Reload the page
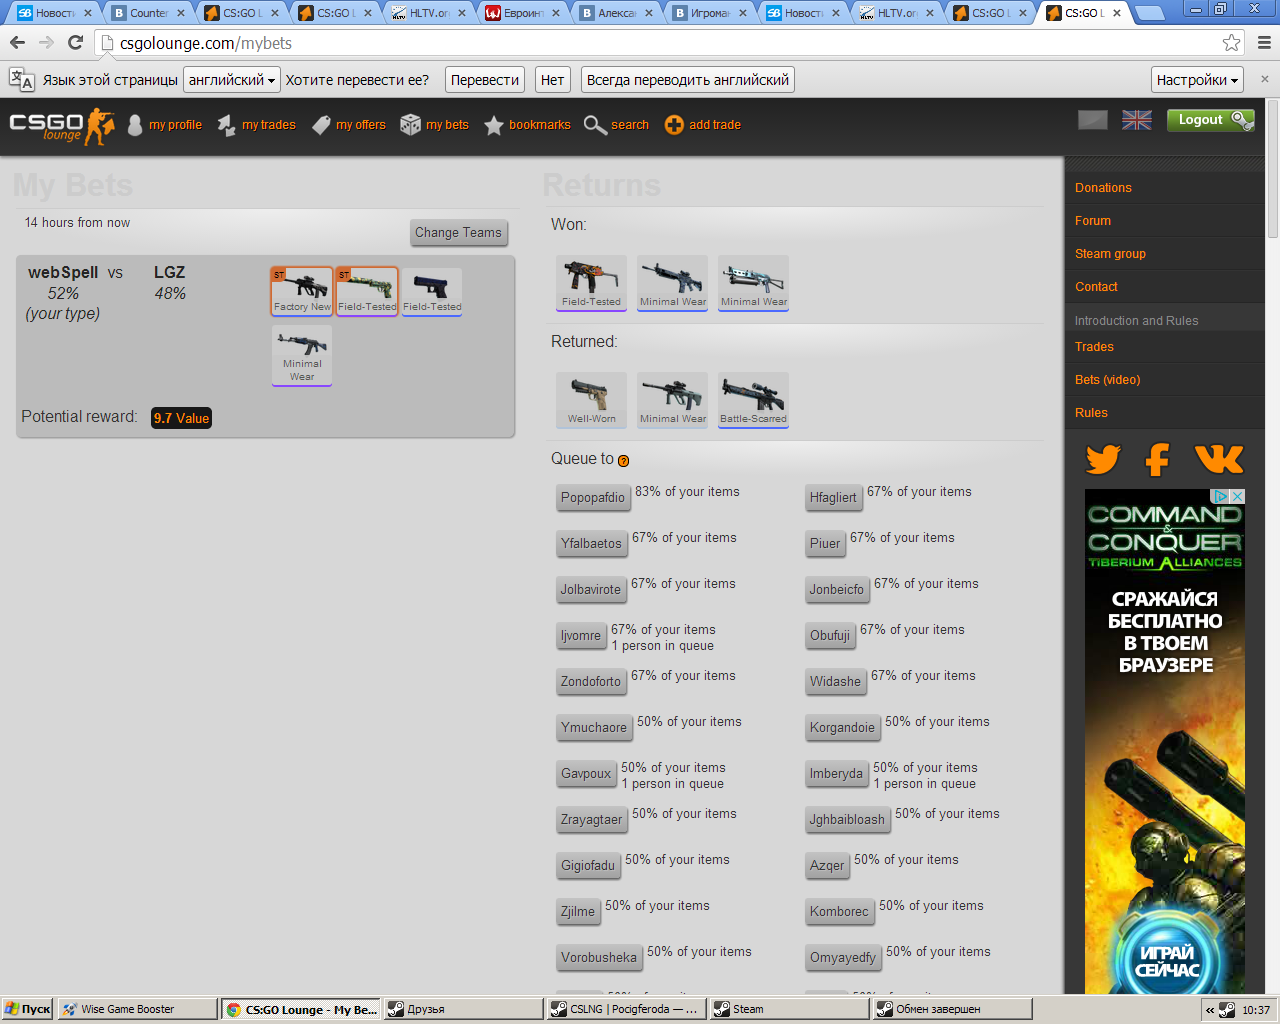 pyautogui.click(x=75, y=43)
